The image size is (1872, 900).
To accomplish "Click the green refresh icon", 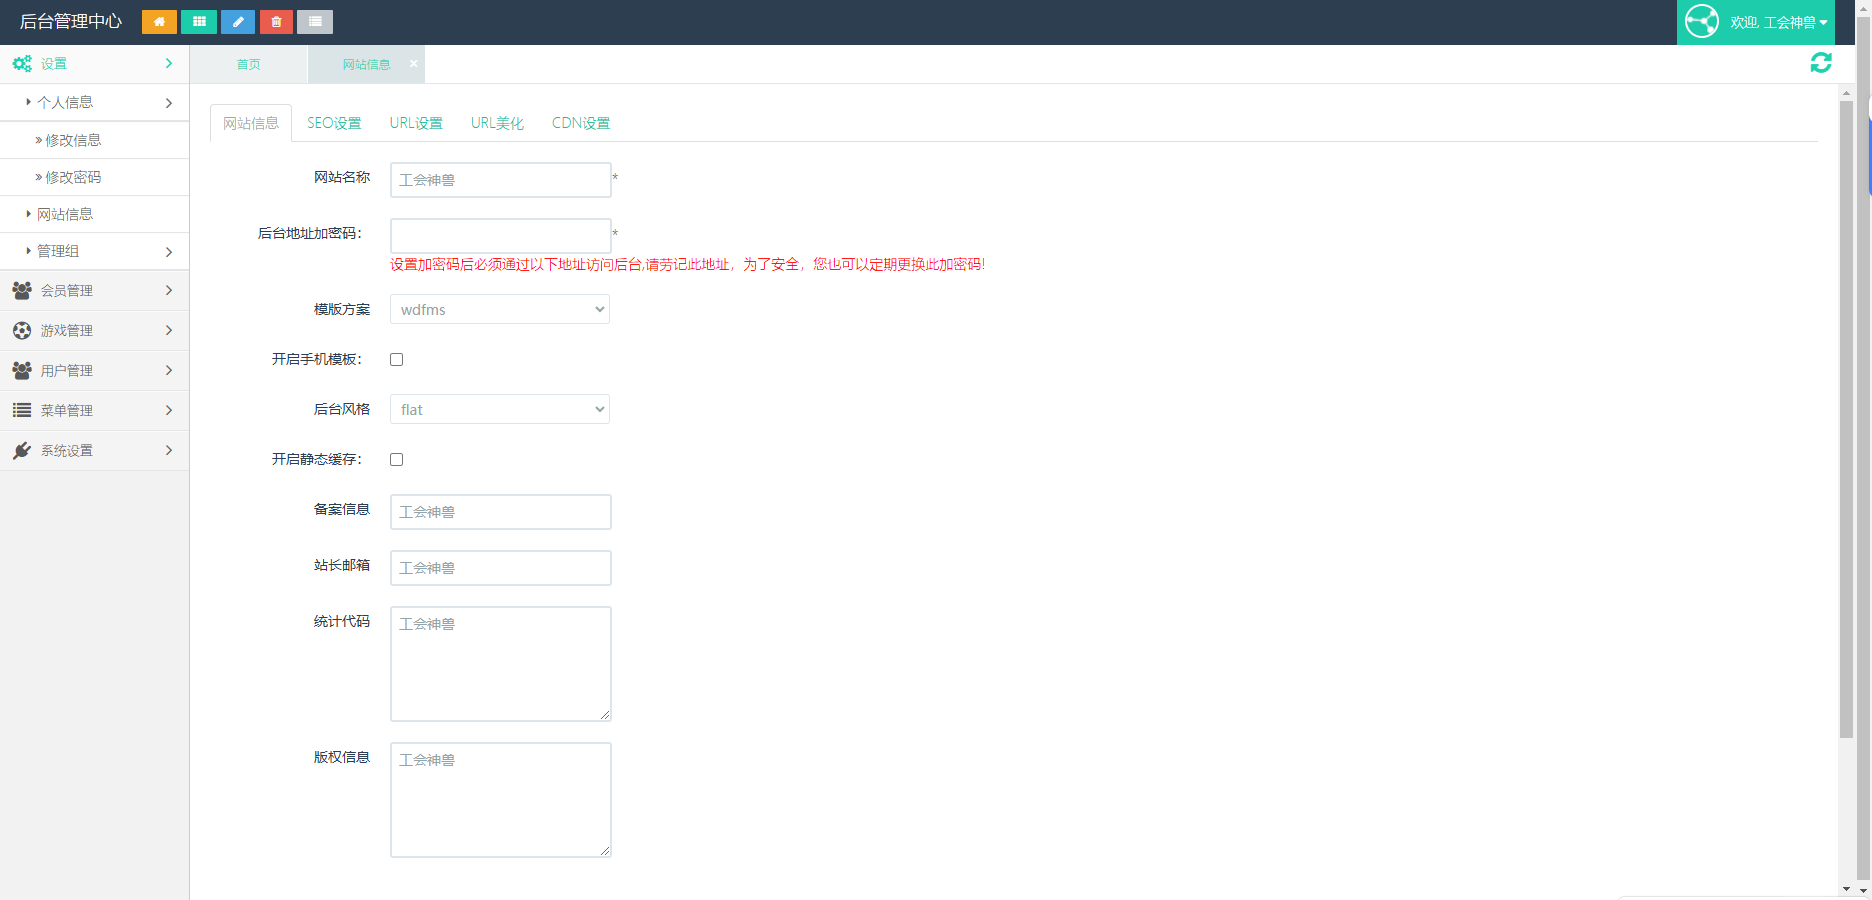I will tap(1821, 63).
